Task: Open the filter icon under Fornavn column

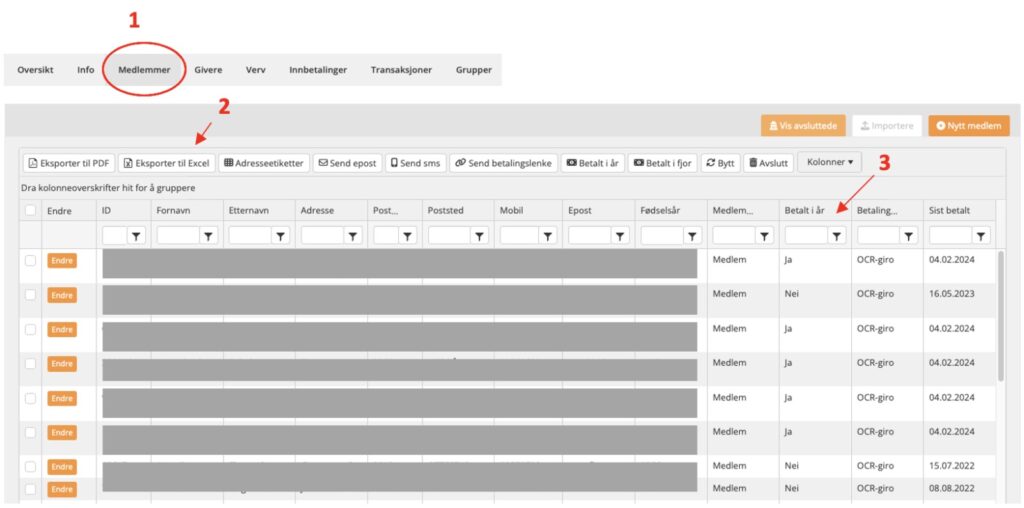Action: click(208, 236)
